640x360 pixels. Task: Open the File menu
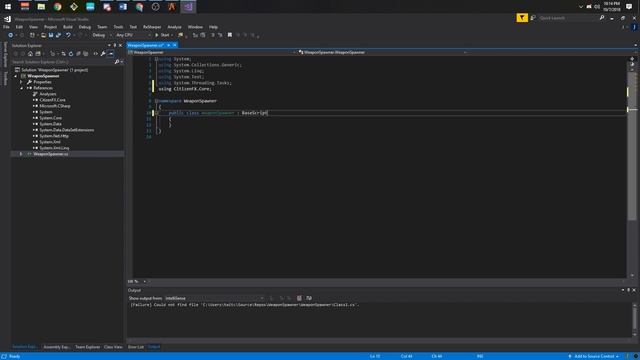pos(6,27)
